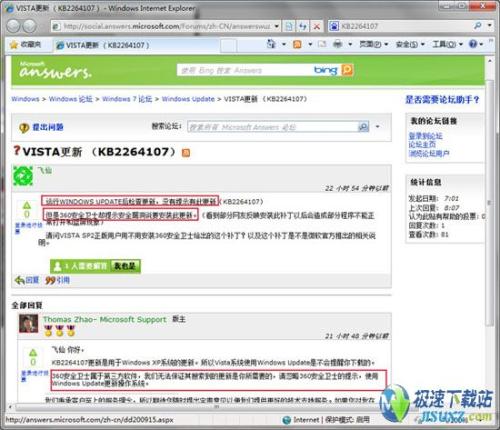Screen dimensions: 500x430
Task: Click 是否需要论坛助手? link
Action: (442, 99)
